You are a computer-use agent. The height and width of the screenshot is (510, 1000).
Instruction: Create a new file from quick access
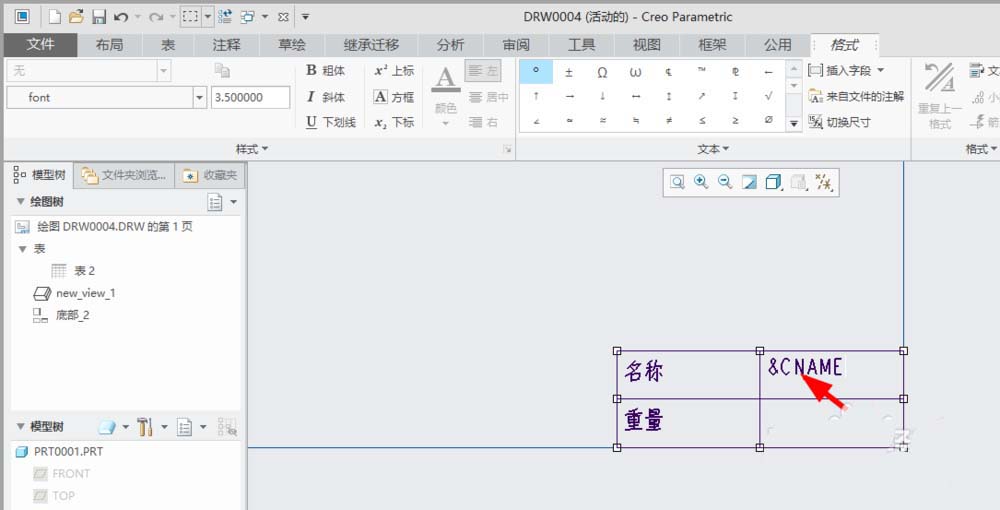tap(55, 17)
